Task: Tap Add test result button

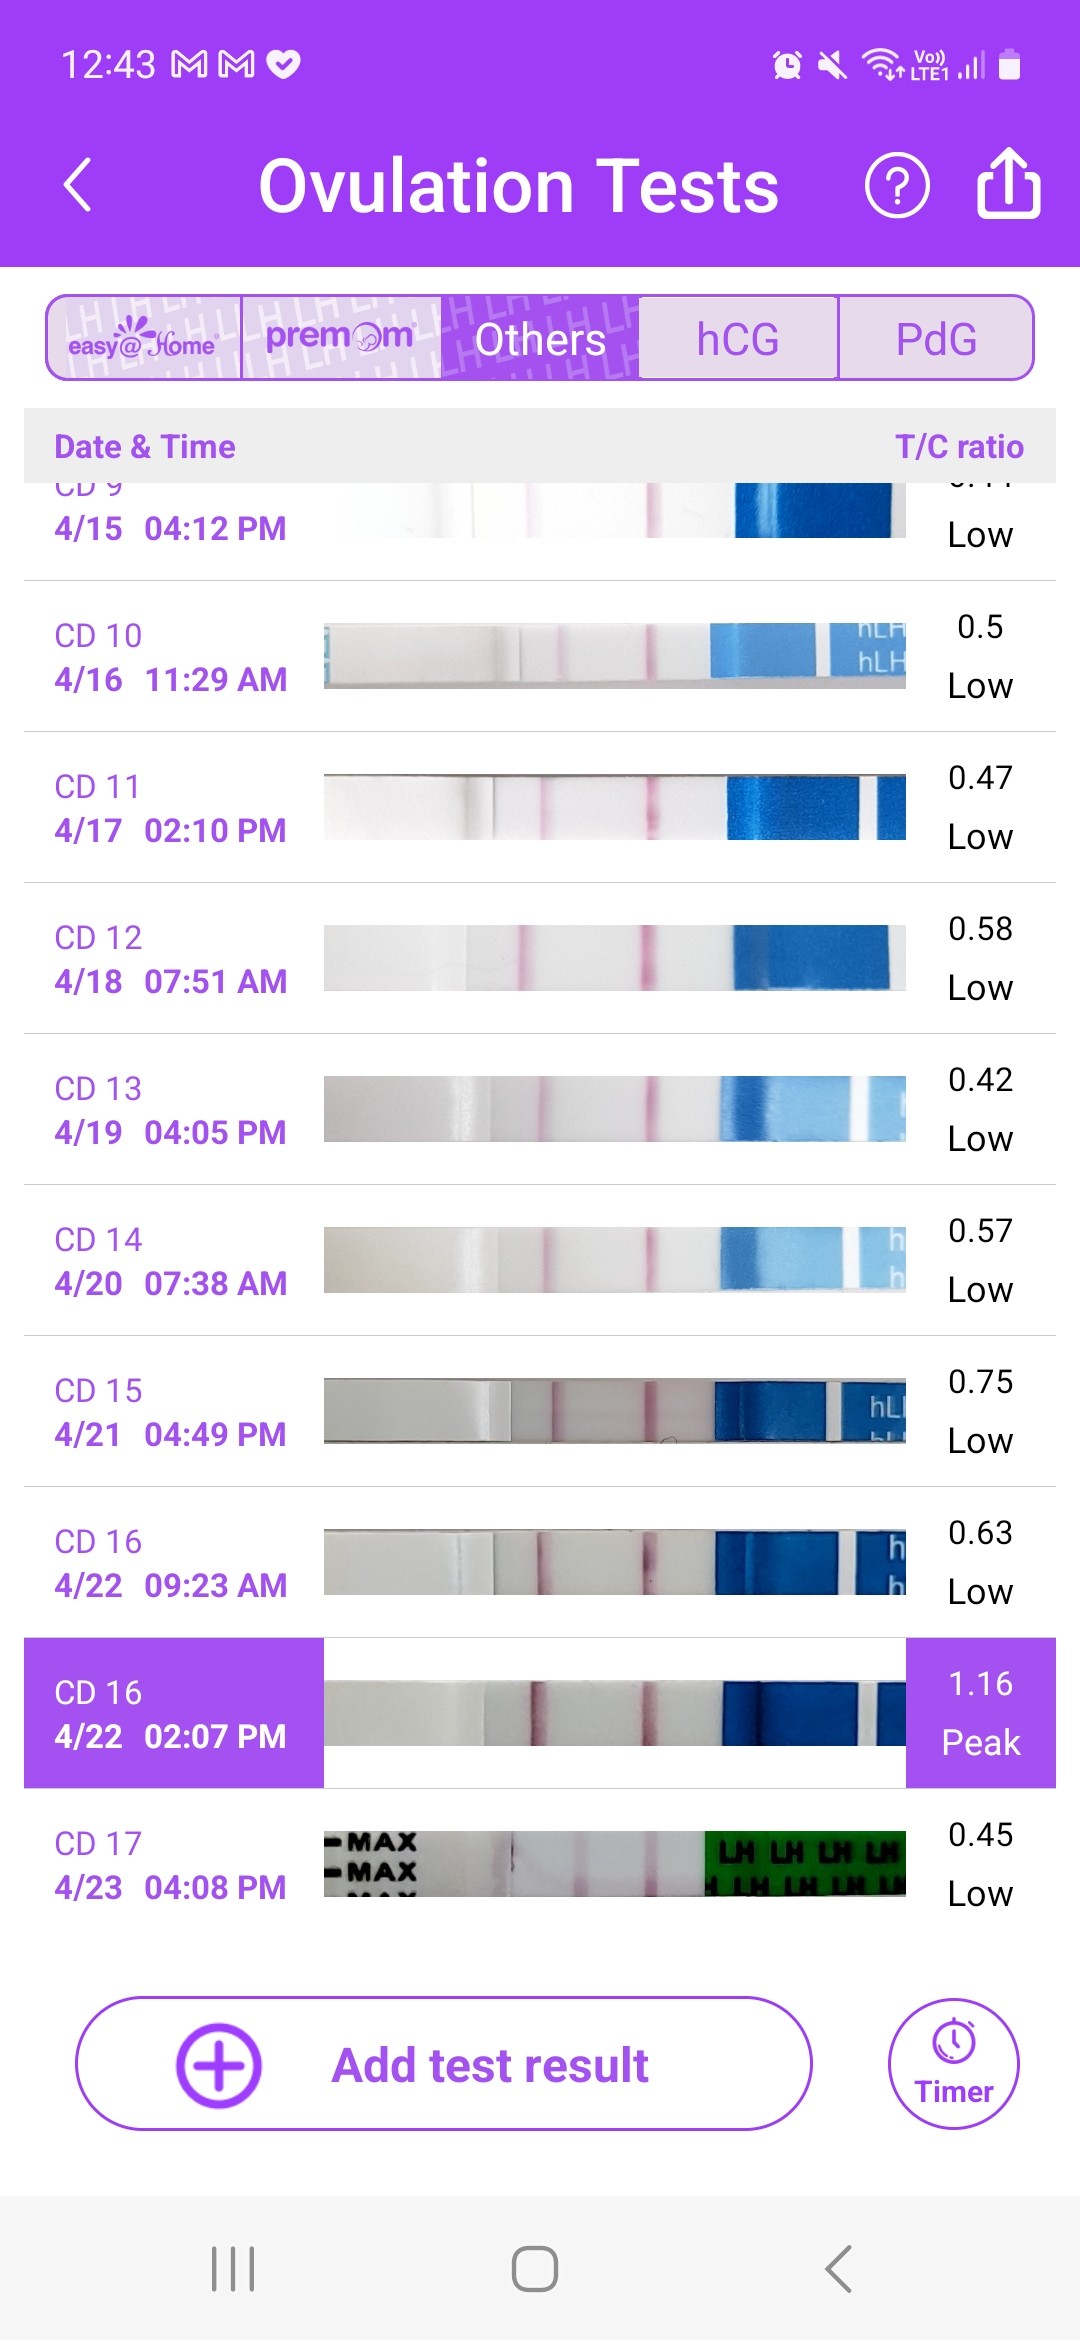Action: pyautogui.click(x=490, y=2065)
